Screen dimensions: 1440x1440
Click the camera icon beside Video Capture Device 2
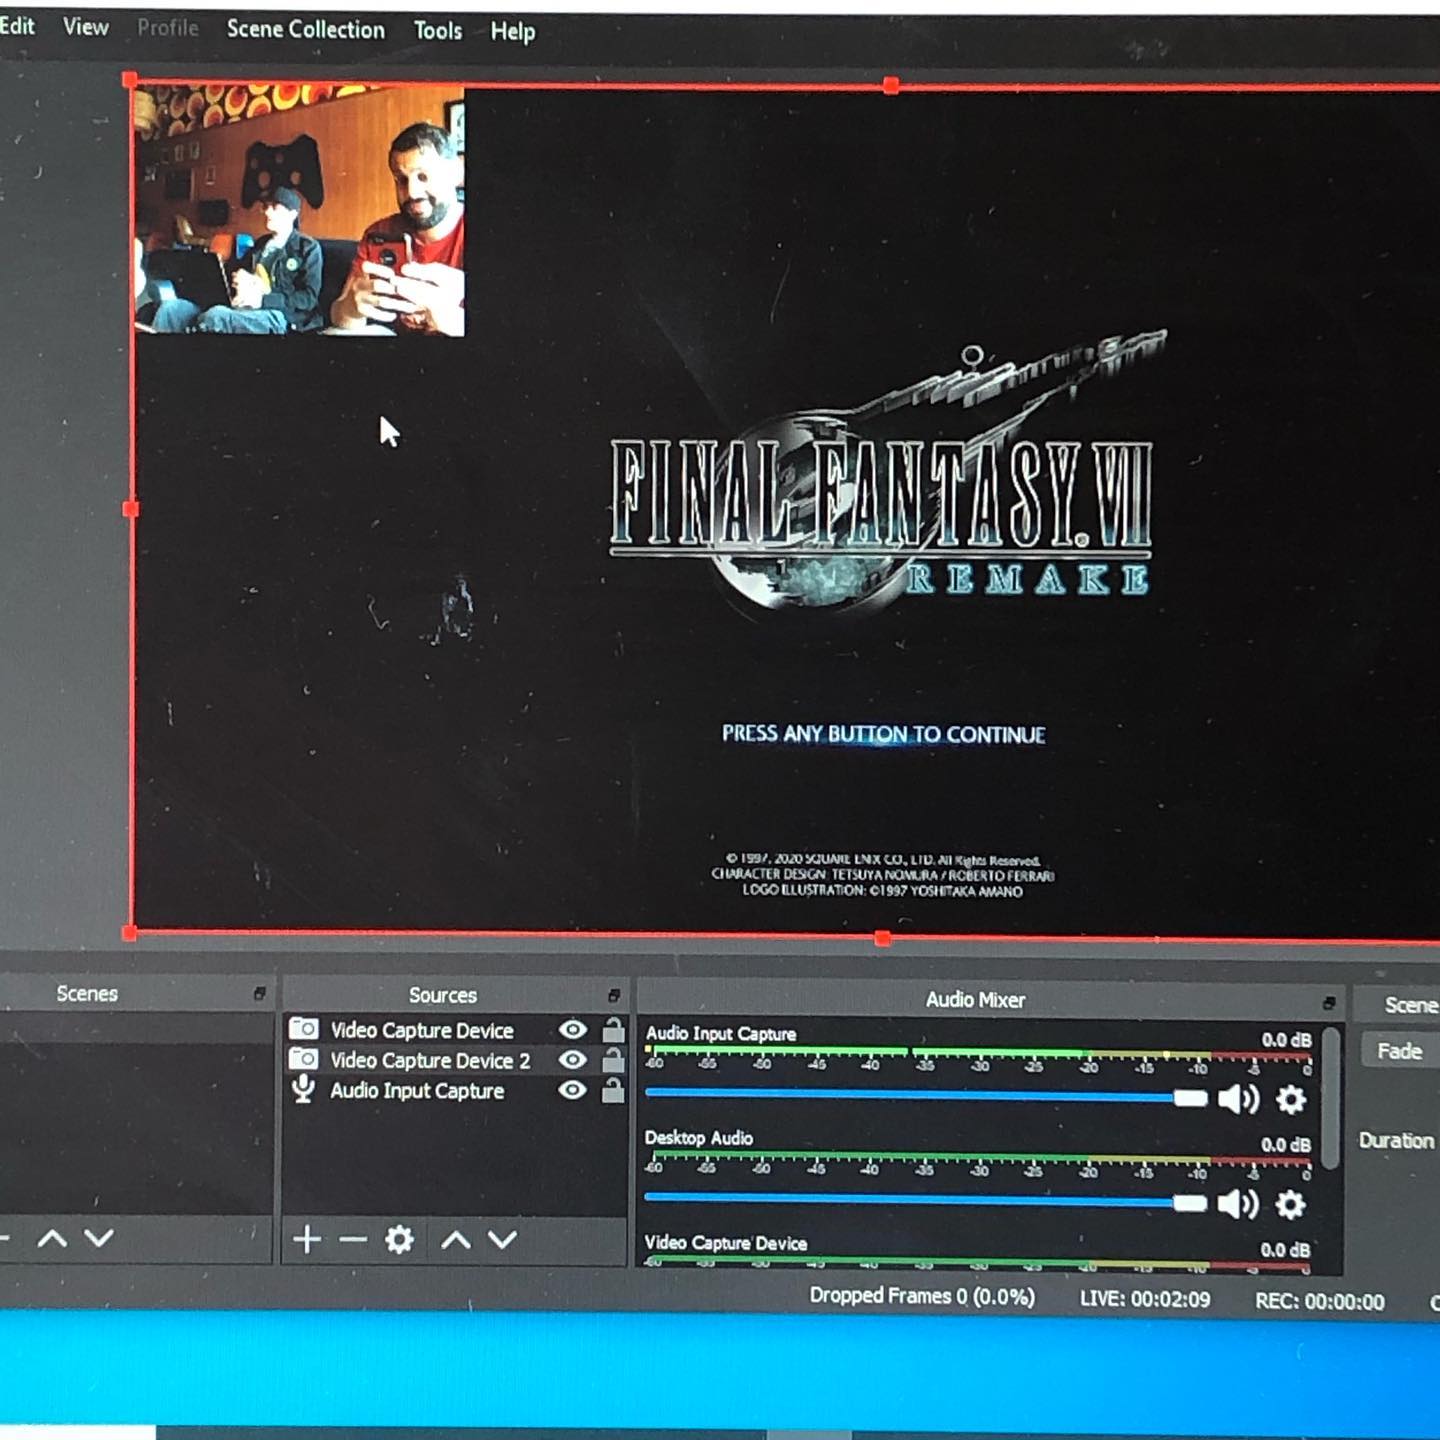coord(303,1058)
